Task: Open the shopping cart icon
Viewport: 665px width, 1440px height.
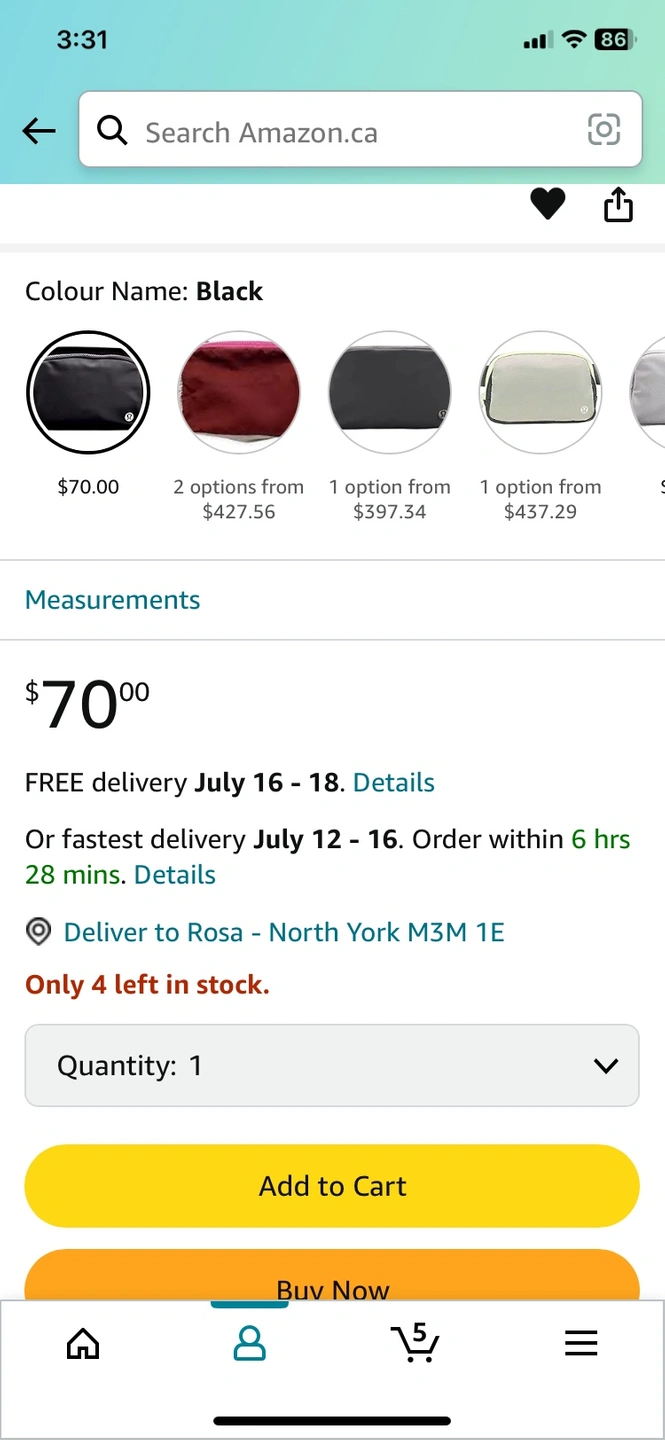Action: 415,1342
